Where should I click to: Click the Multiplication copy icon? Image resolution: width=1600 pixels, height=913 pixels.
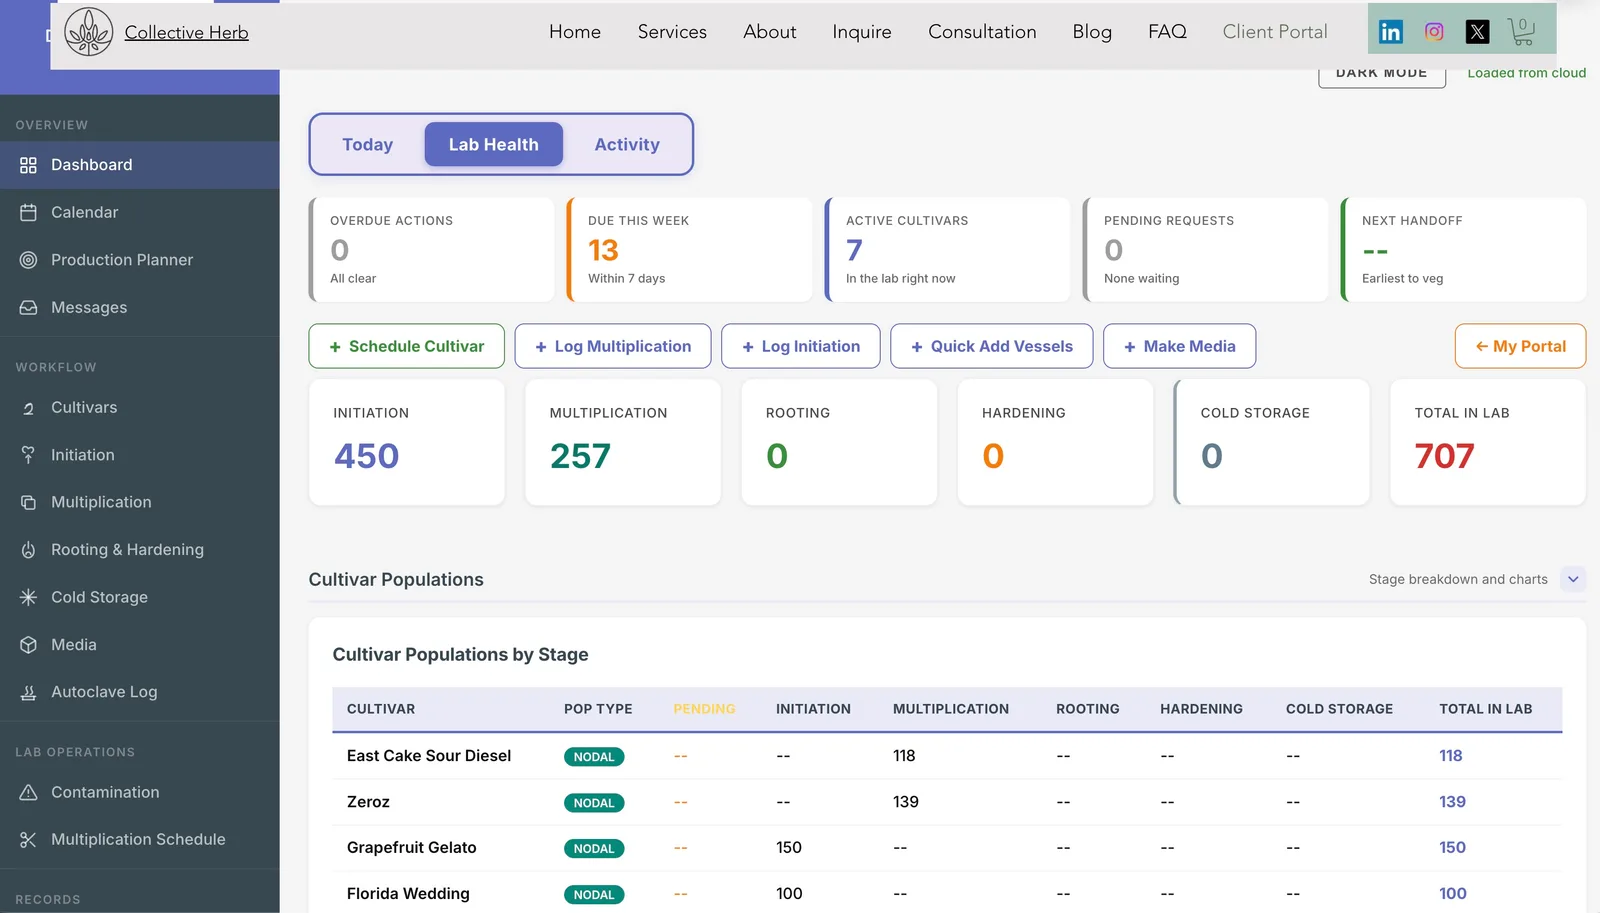28,502
